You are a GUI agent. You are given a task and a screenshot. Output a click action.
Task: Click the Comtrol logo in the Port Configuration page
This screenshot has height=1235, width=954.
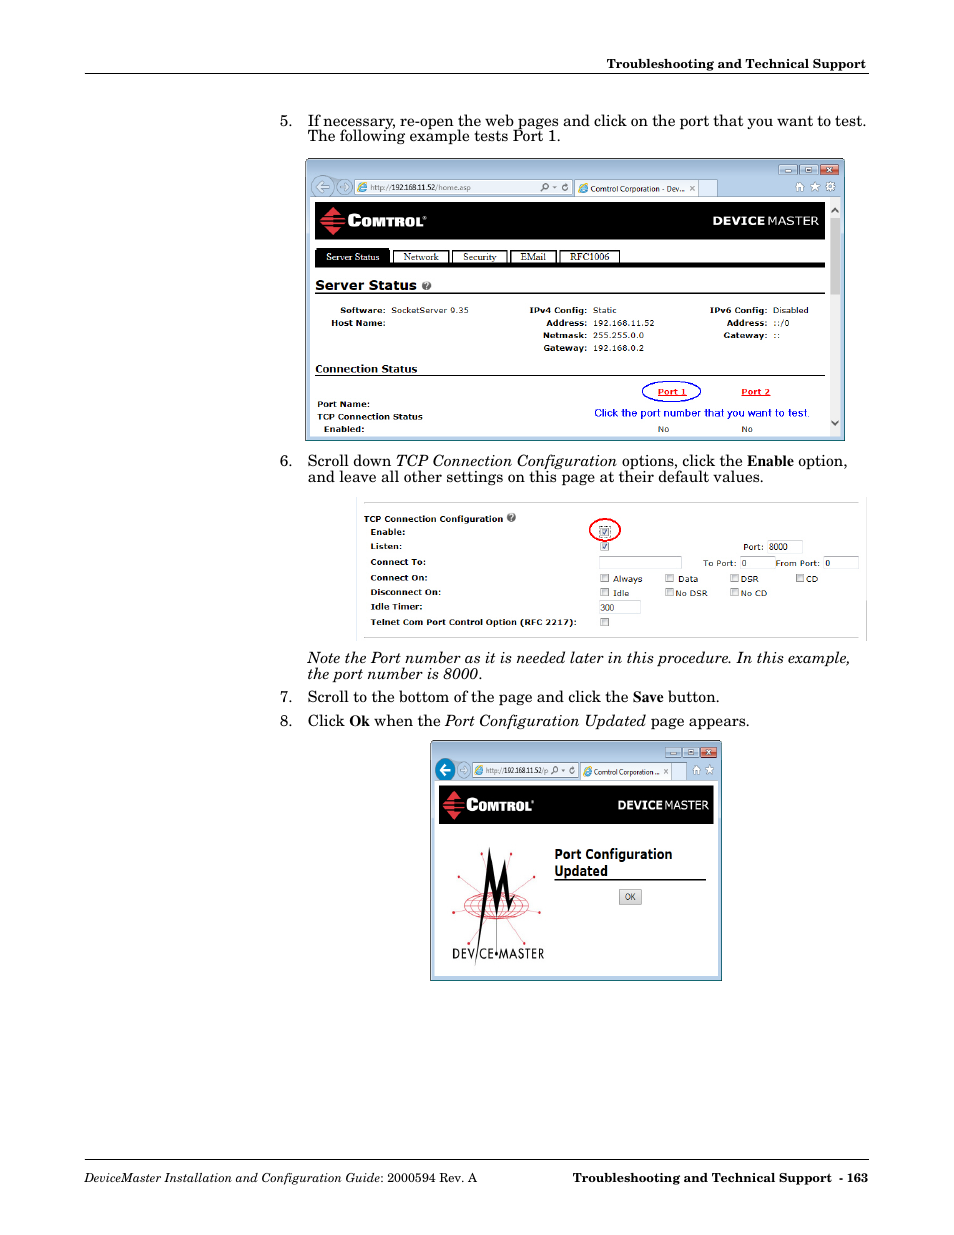(489, 805)
